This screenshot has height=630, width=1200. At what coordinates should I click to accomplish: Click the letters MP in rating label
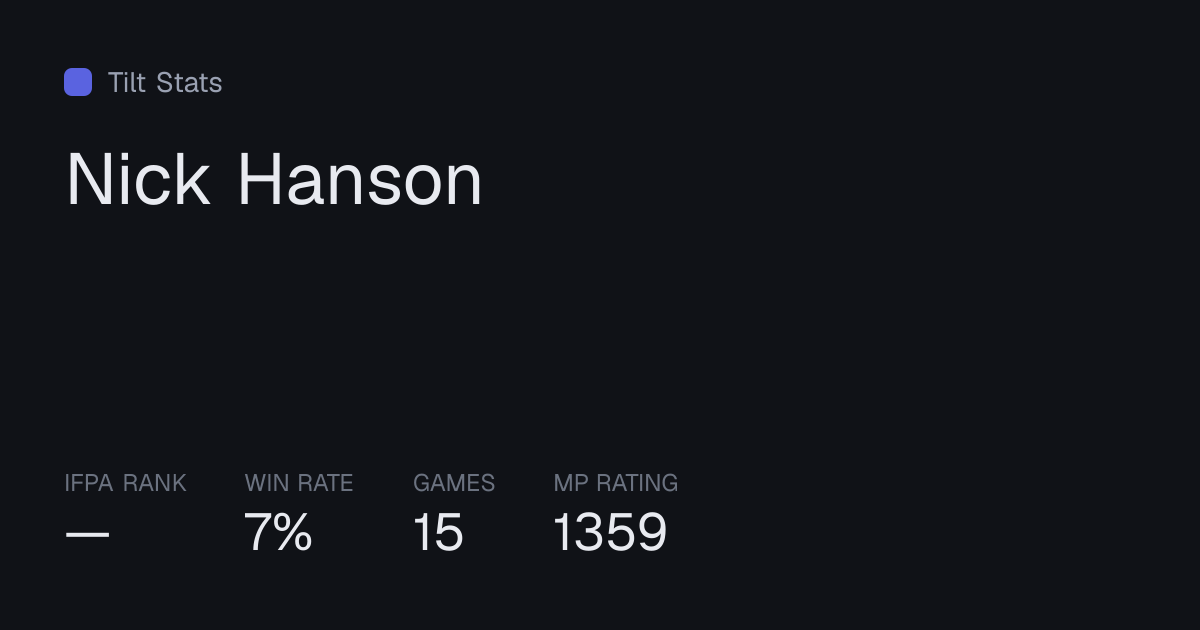pos(571,483)
